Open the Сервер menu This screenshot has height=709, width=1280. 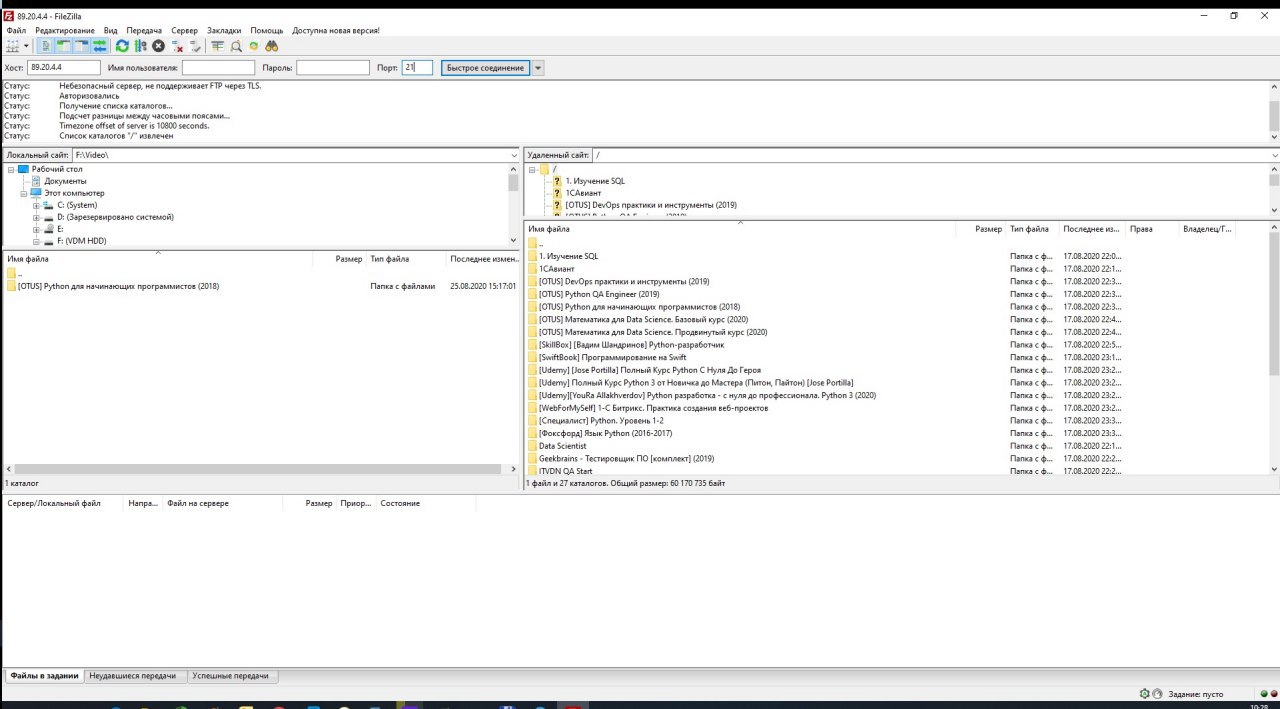click(185, 31)
